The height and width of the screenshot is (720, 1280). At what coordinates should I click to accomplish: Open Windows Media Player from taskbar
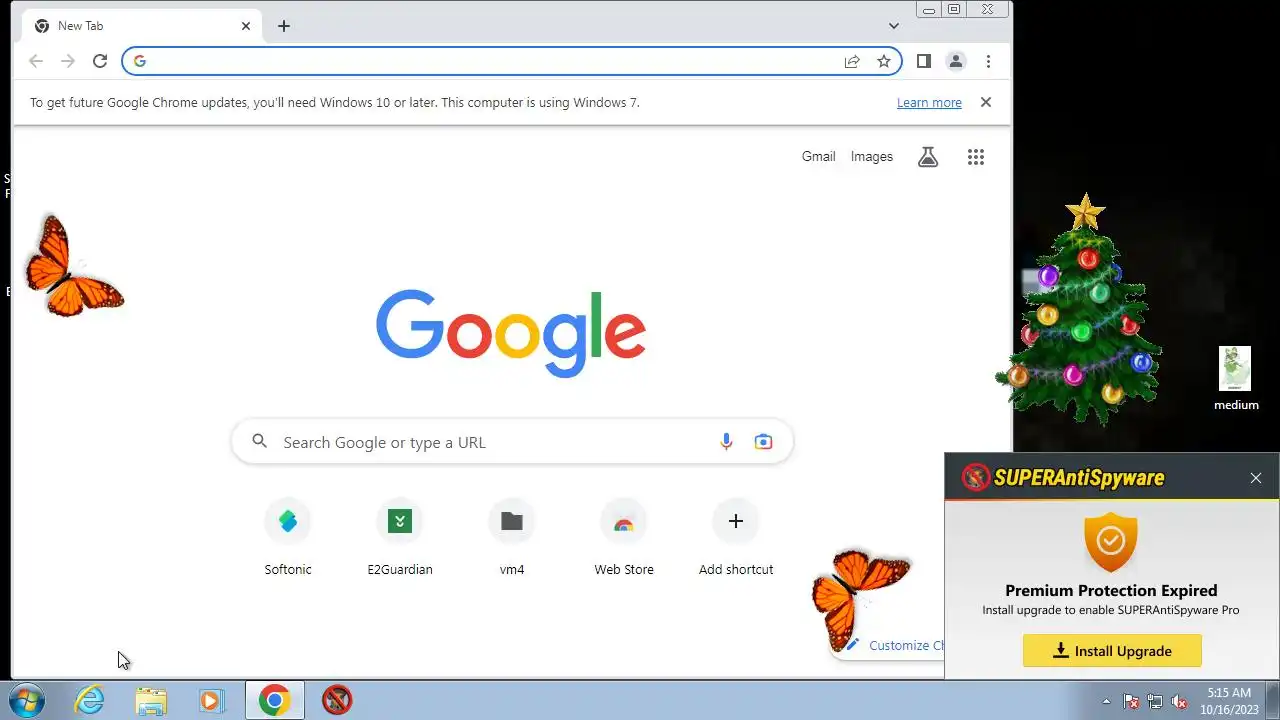pyautogui.click(x=211, y=700)
